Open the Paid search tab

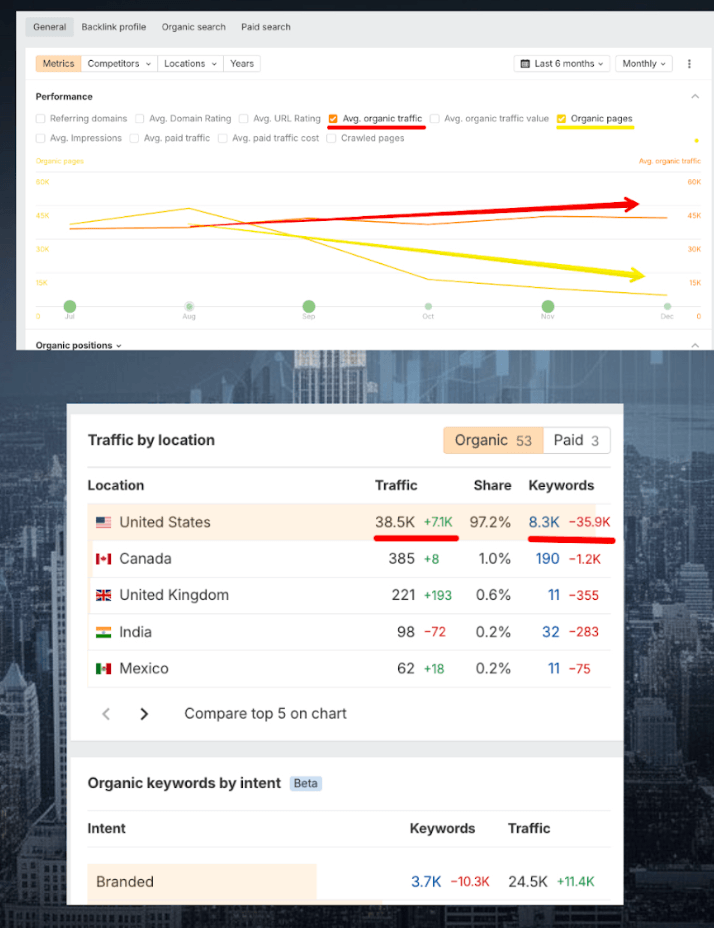(x=266, y=27)
